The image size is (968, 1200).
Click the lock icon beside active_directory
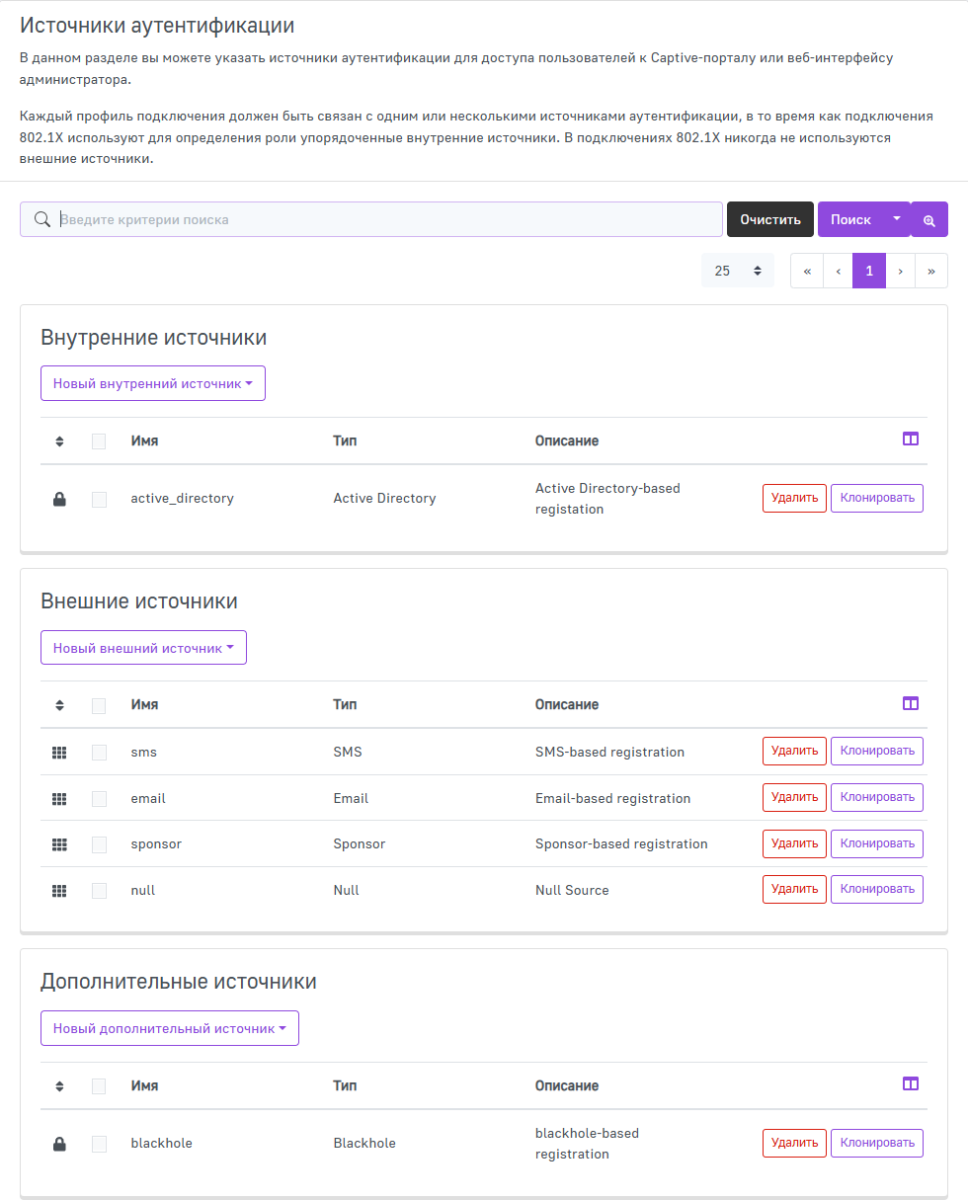coord(59,499)
